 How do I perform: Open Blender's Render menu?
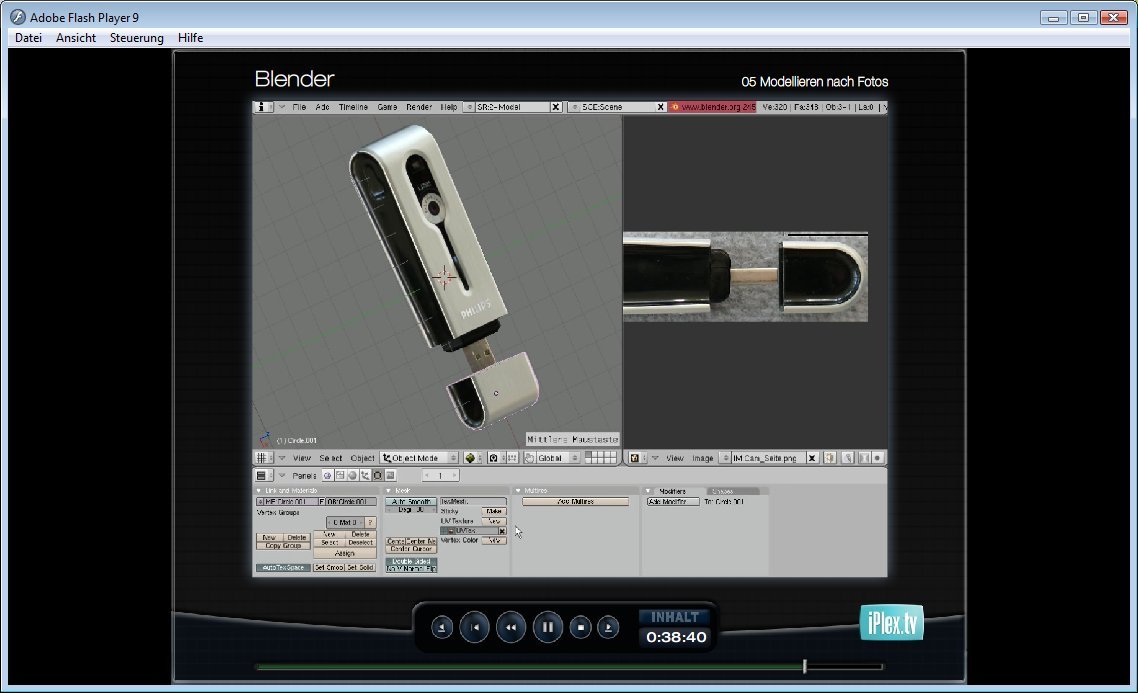click(419, 107)
